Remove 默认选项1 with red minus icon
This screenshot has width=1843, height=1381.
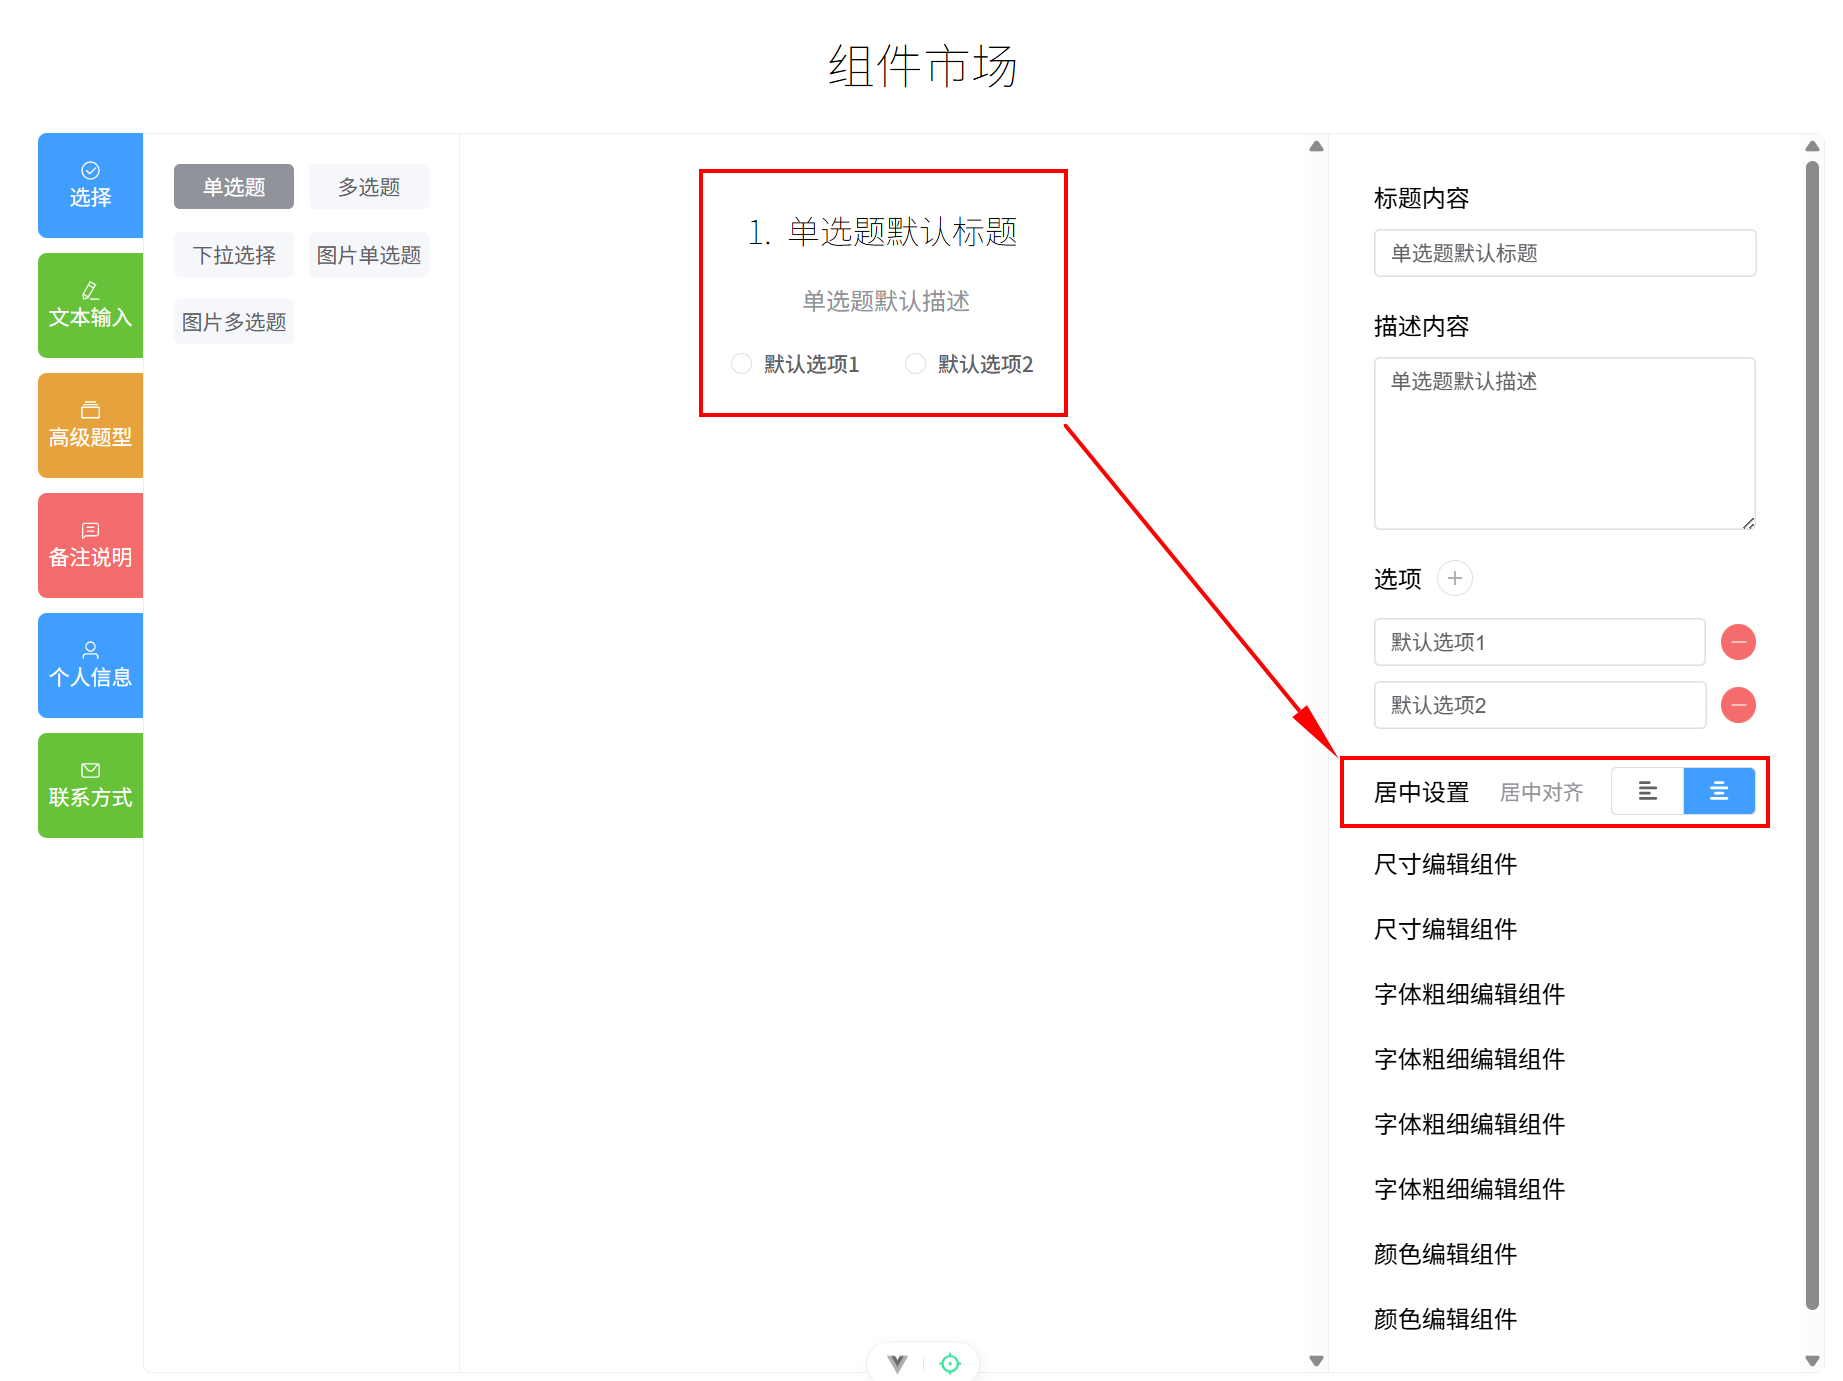pos(1738,642)
